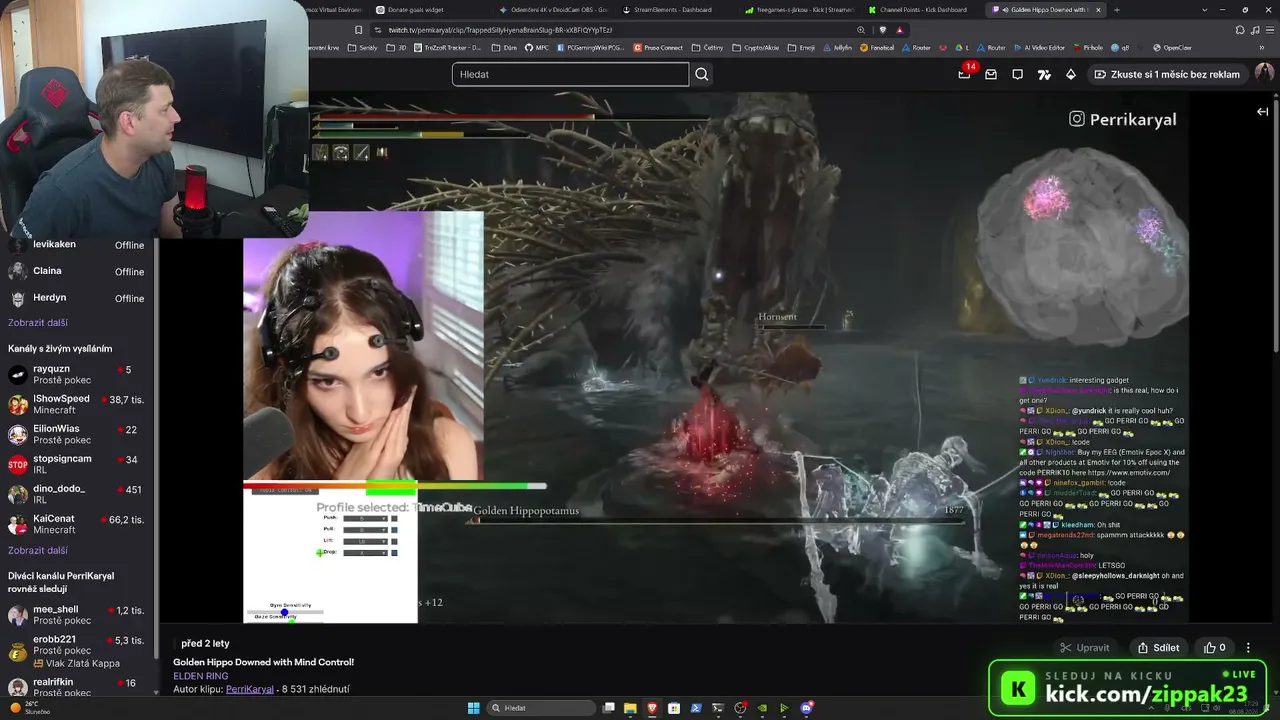The width and height of the screenshot is (1280, 720).
Task: Open mee_shell channel in the sidebar
Action: click(78, 615)
